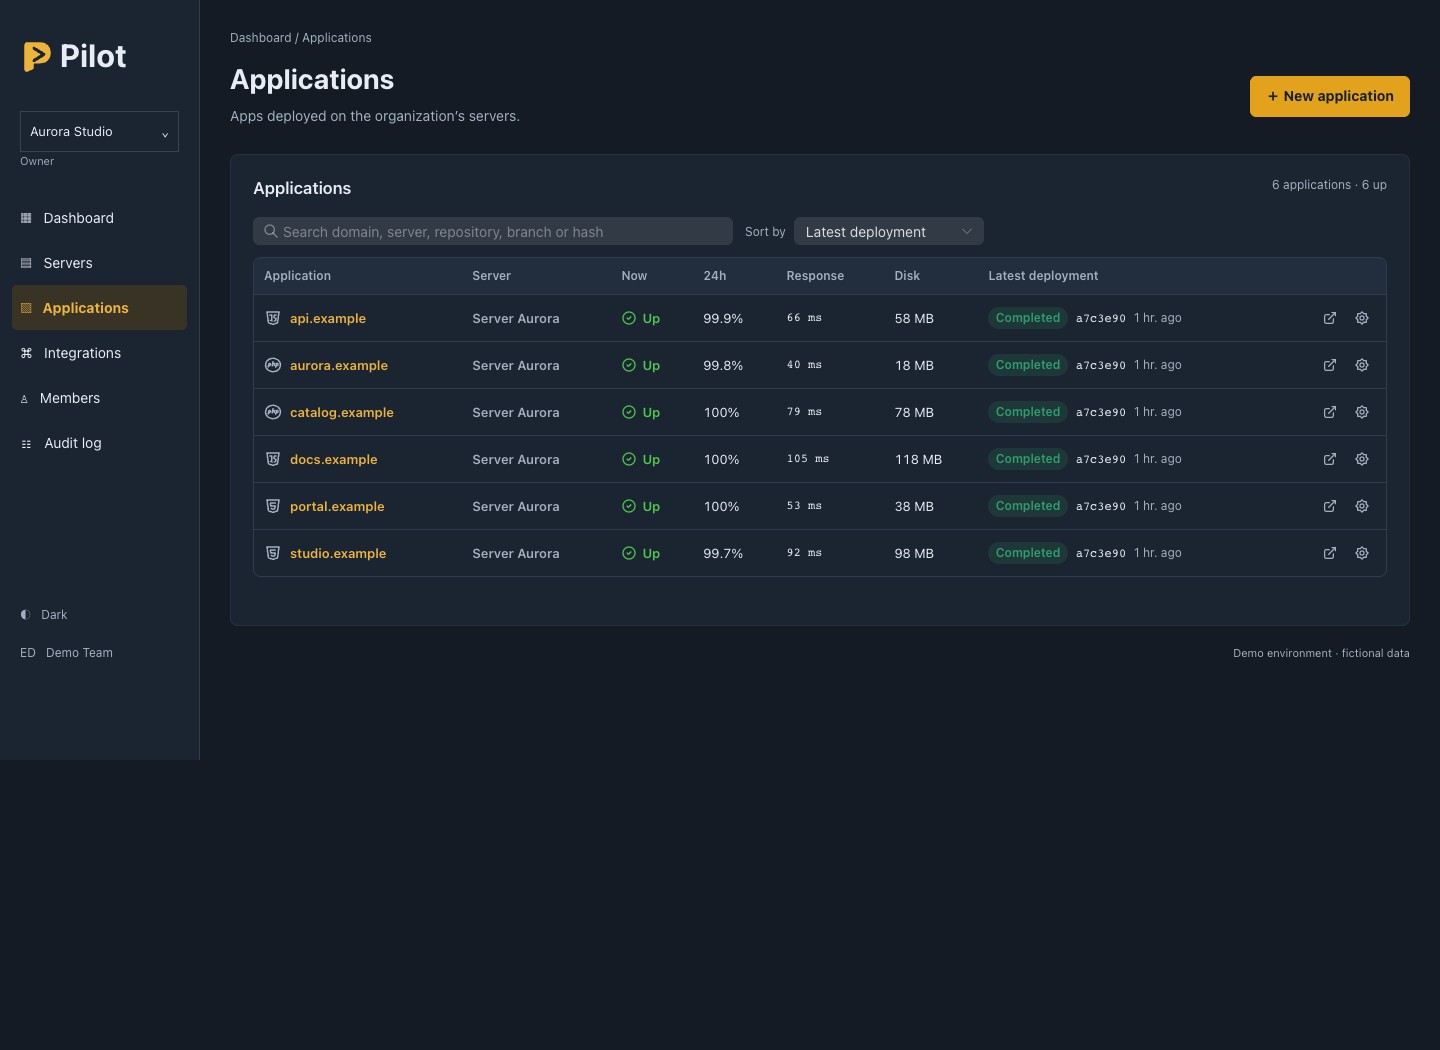Open the catalog.example application link
Viewport: 1440px width, 1050px height.
[342, 412]
